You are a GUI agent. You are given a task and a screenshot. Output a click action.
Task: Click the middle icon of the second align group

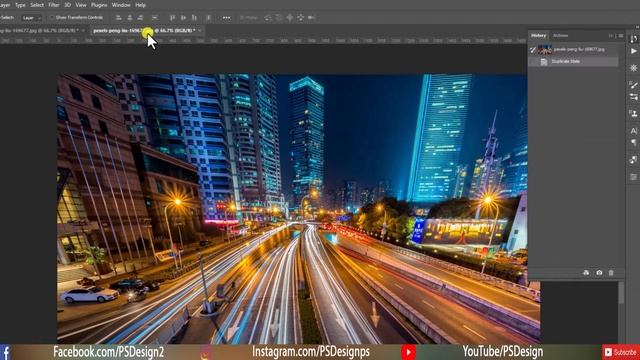183,18
